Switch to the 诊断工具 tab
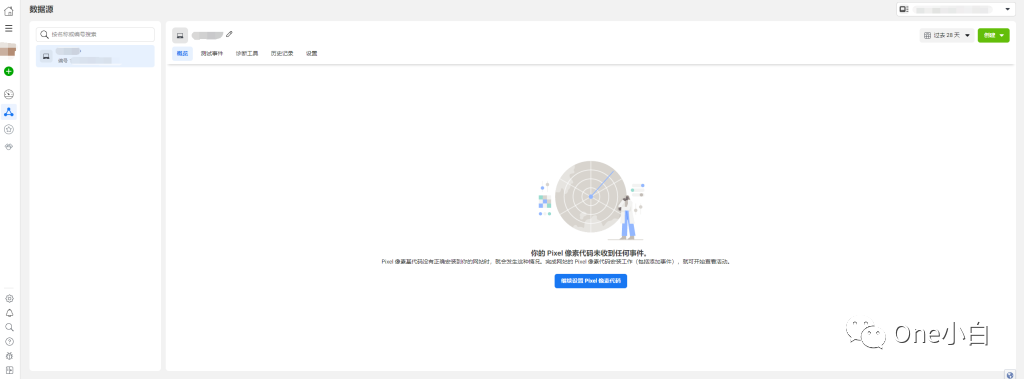Viewport: 1024px width, 379px height. 247,54
